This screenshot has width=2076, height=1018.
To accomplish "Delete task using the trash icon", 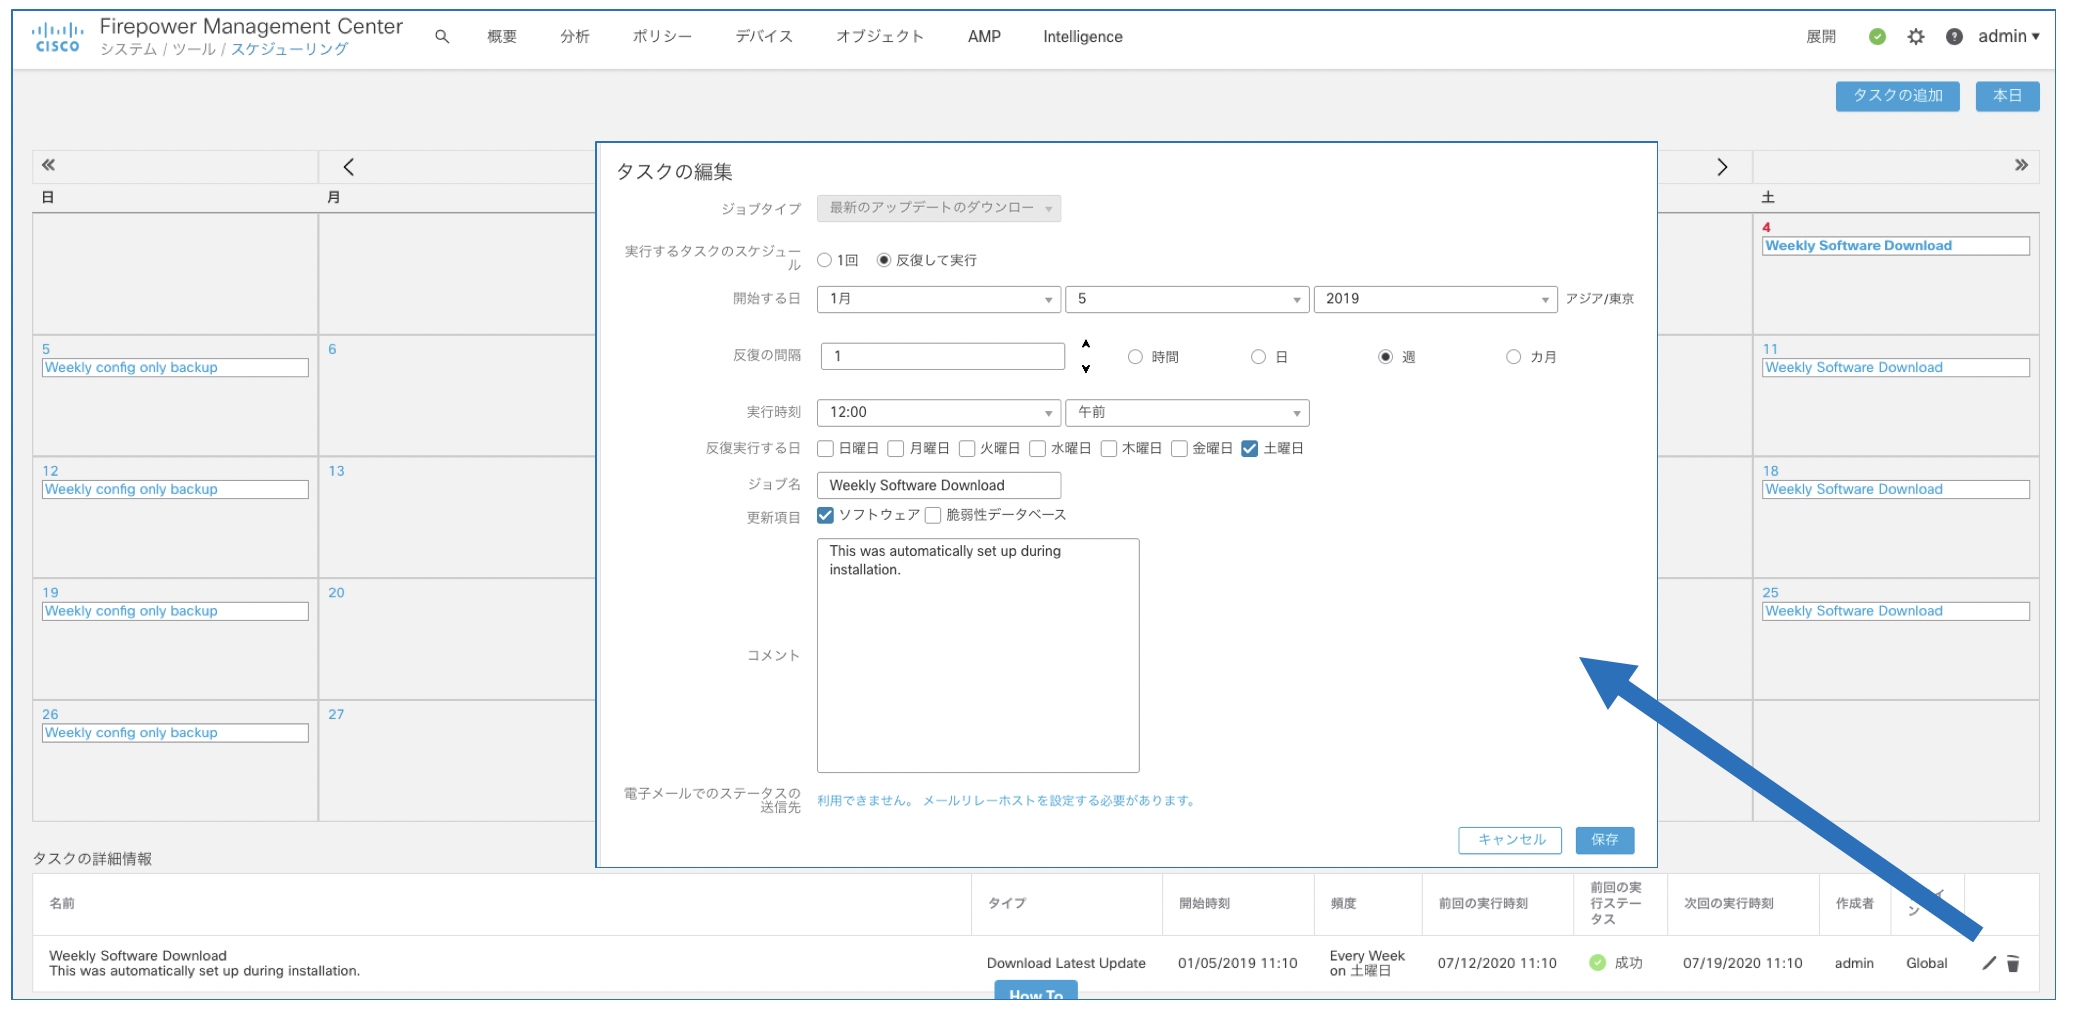I will tap(2013, 963).
